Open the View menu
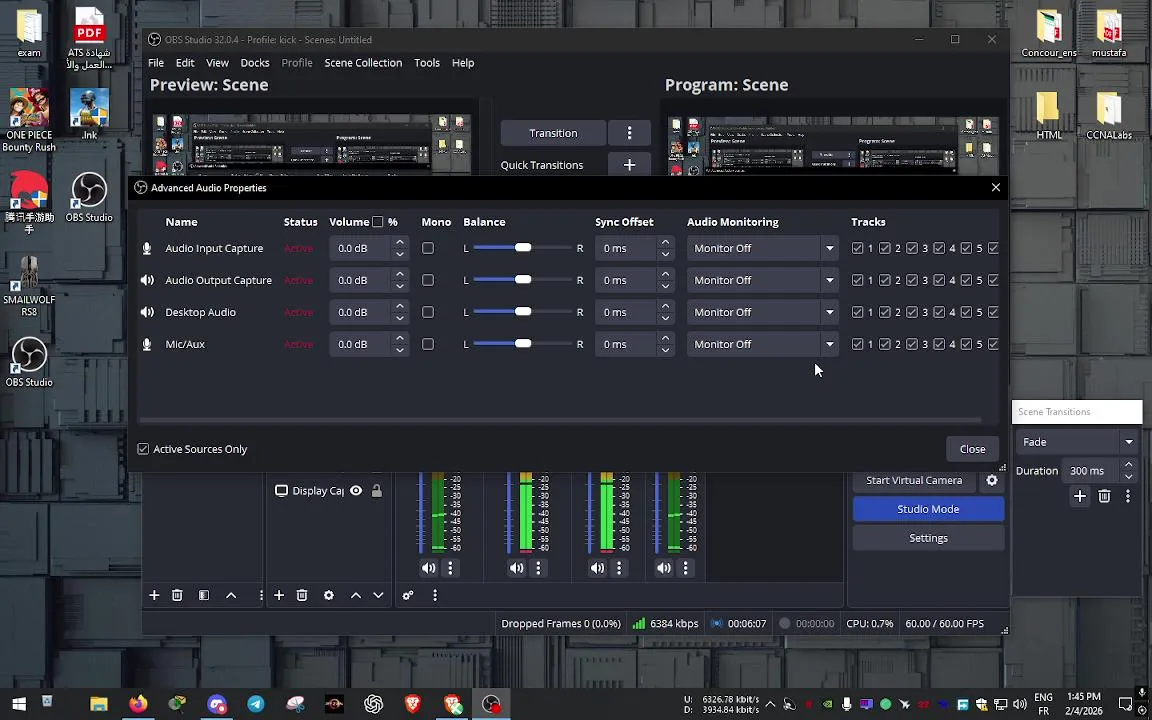 [x=217, y=62]
